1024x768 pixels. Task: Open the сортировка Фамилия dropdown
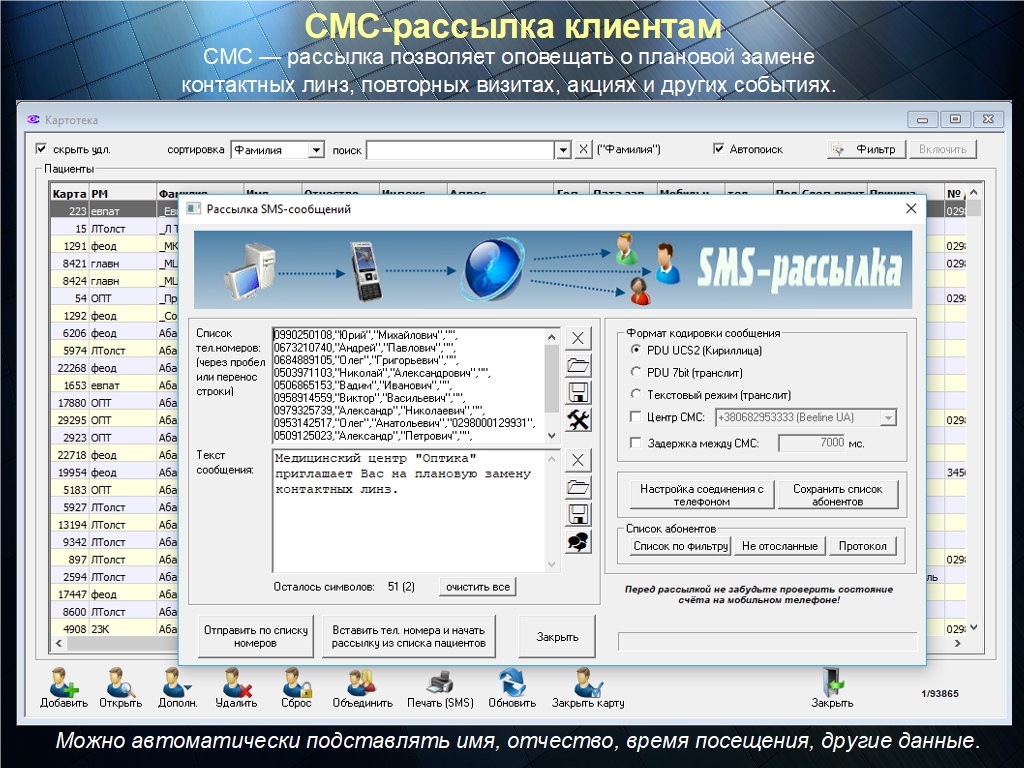316,150
